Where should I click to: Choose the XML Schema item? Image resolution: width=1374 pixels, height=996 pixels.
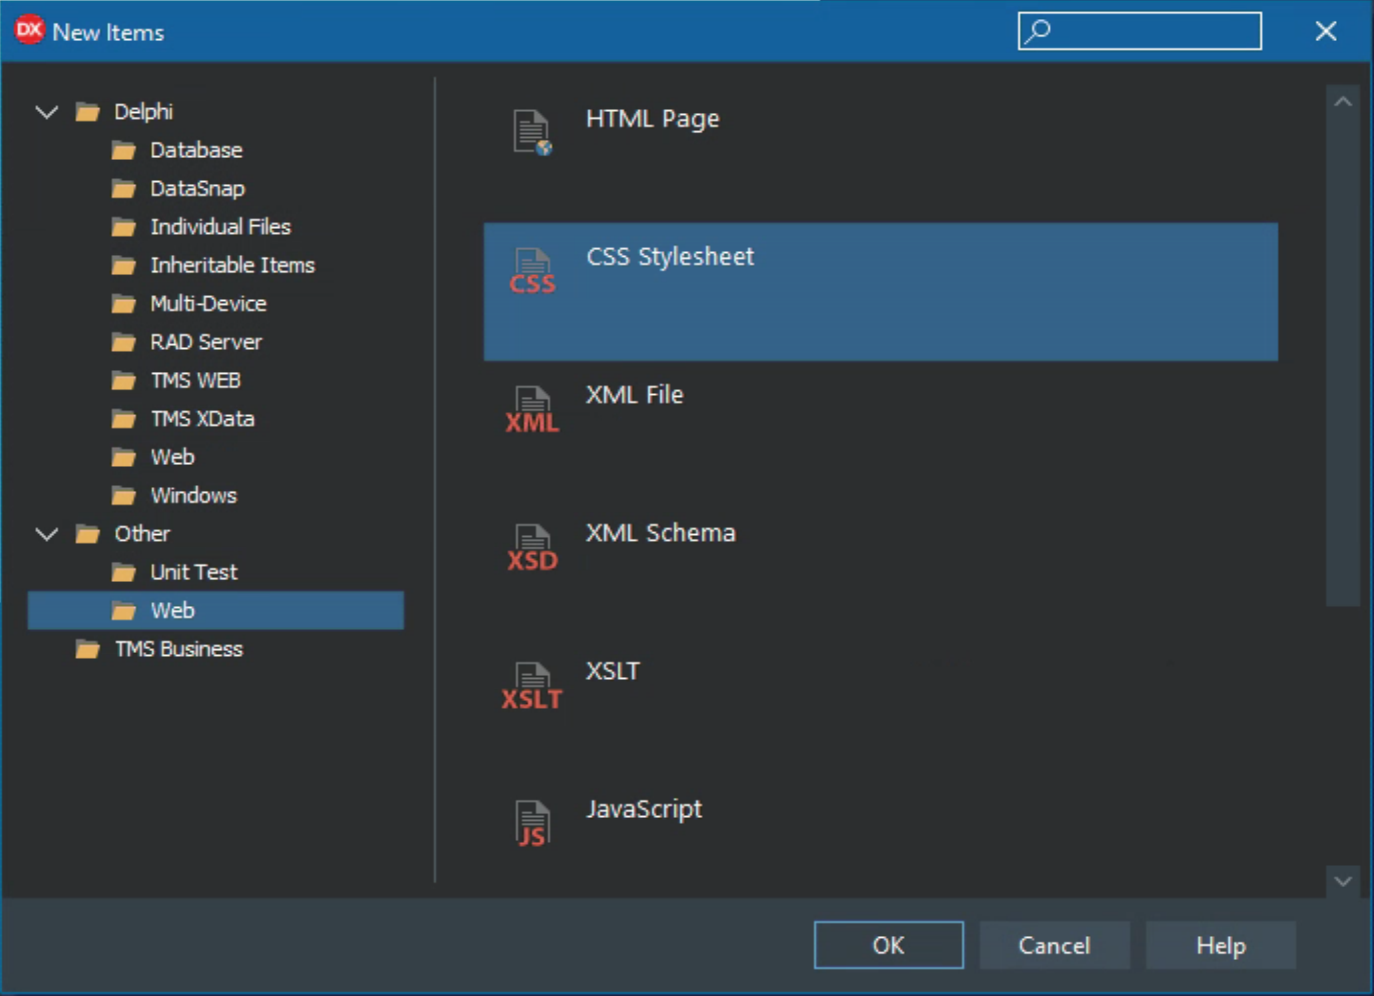pos(881,568)
